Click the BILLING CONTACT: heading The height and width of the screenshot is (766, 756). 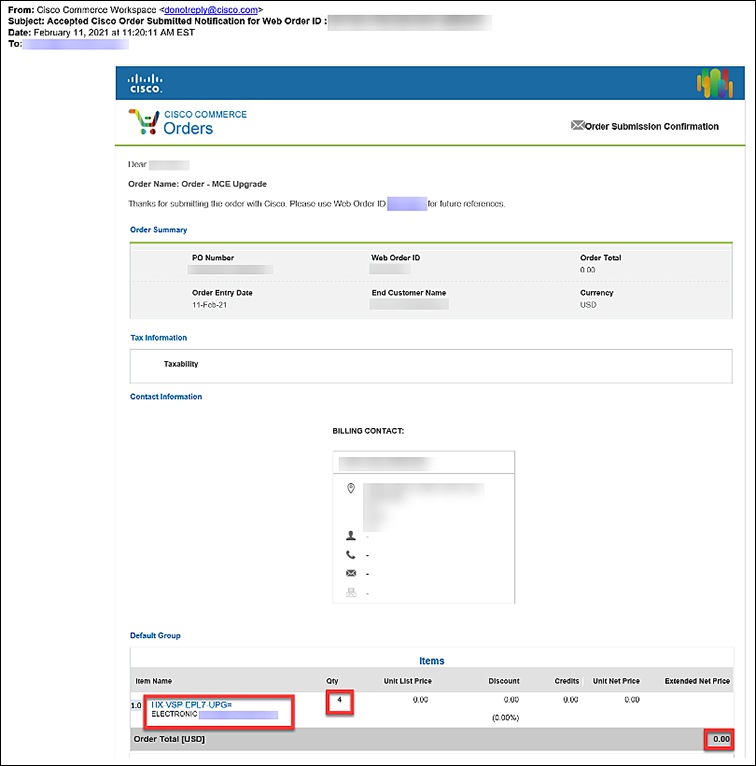[368, 431]
